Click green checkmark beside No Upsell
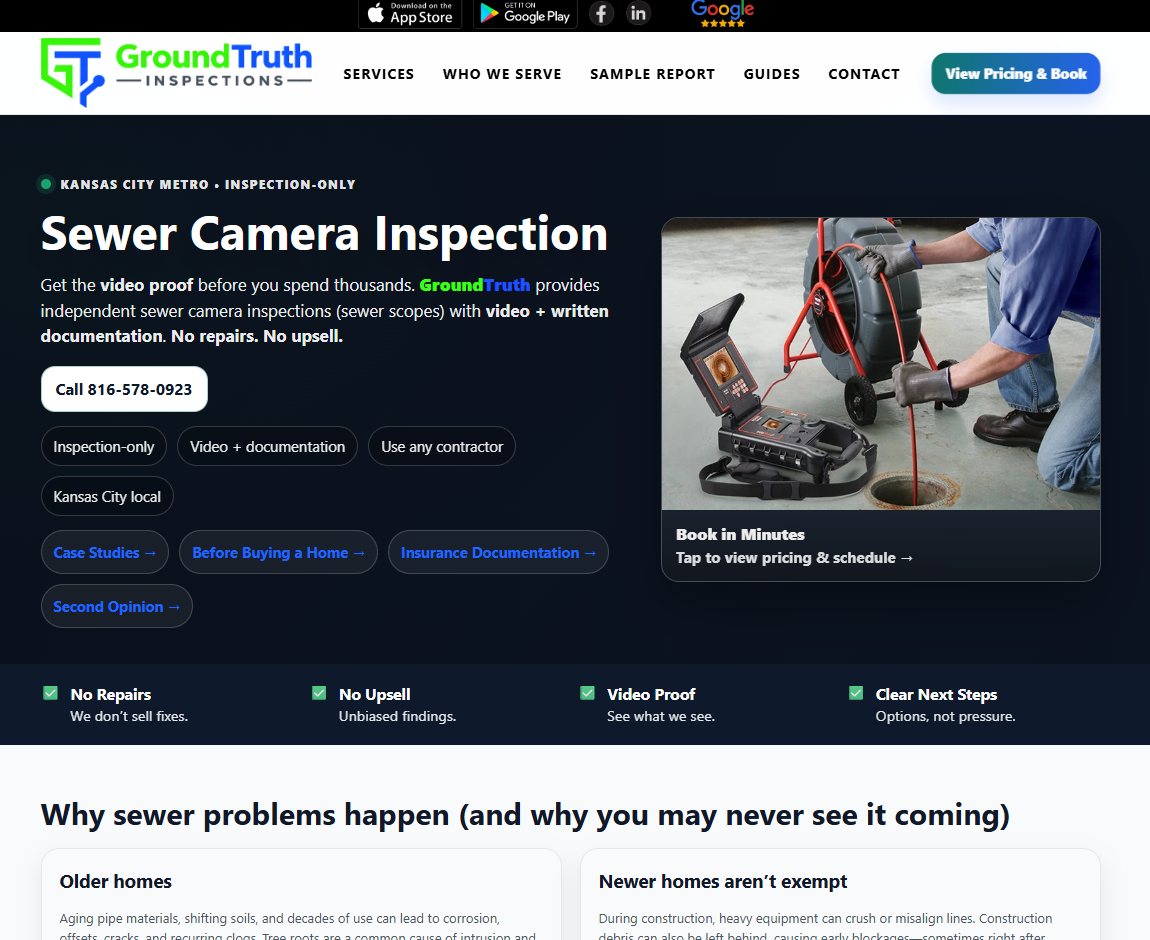Image resolution: width=1150 pixels, height=940 pixels. 319,693
